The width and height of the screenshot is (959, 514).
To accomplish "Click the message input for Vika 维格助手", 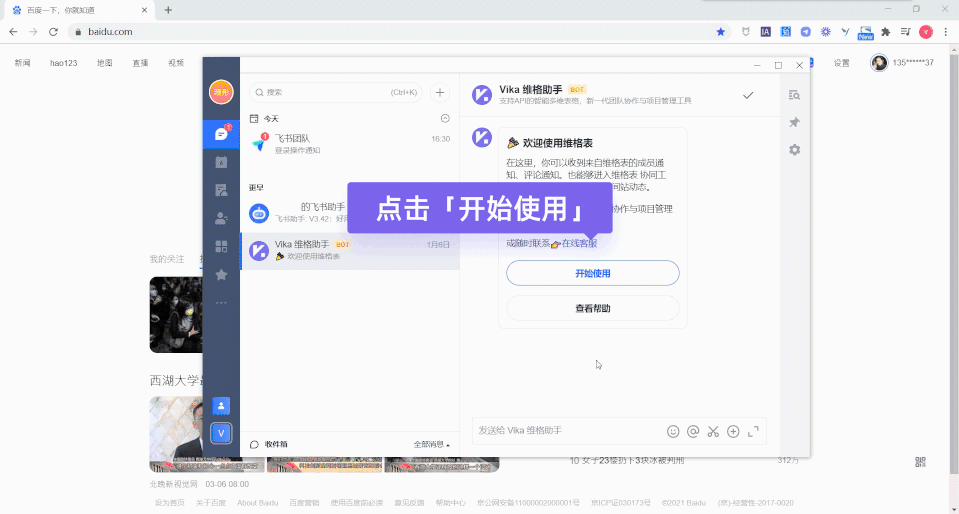I will [x=569, y=431].
